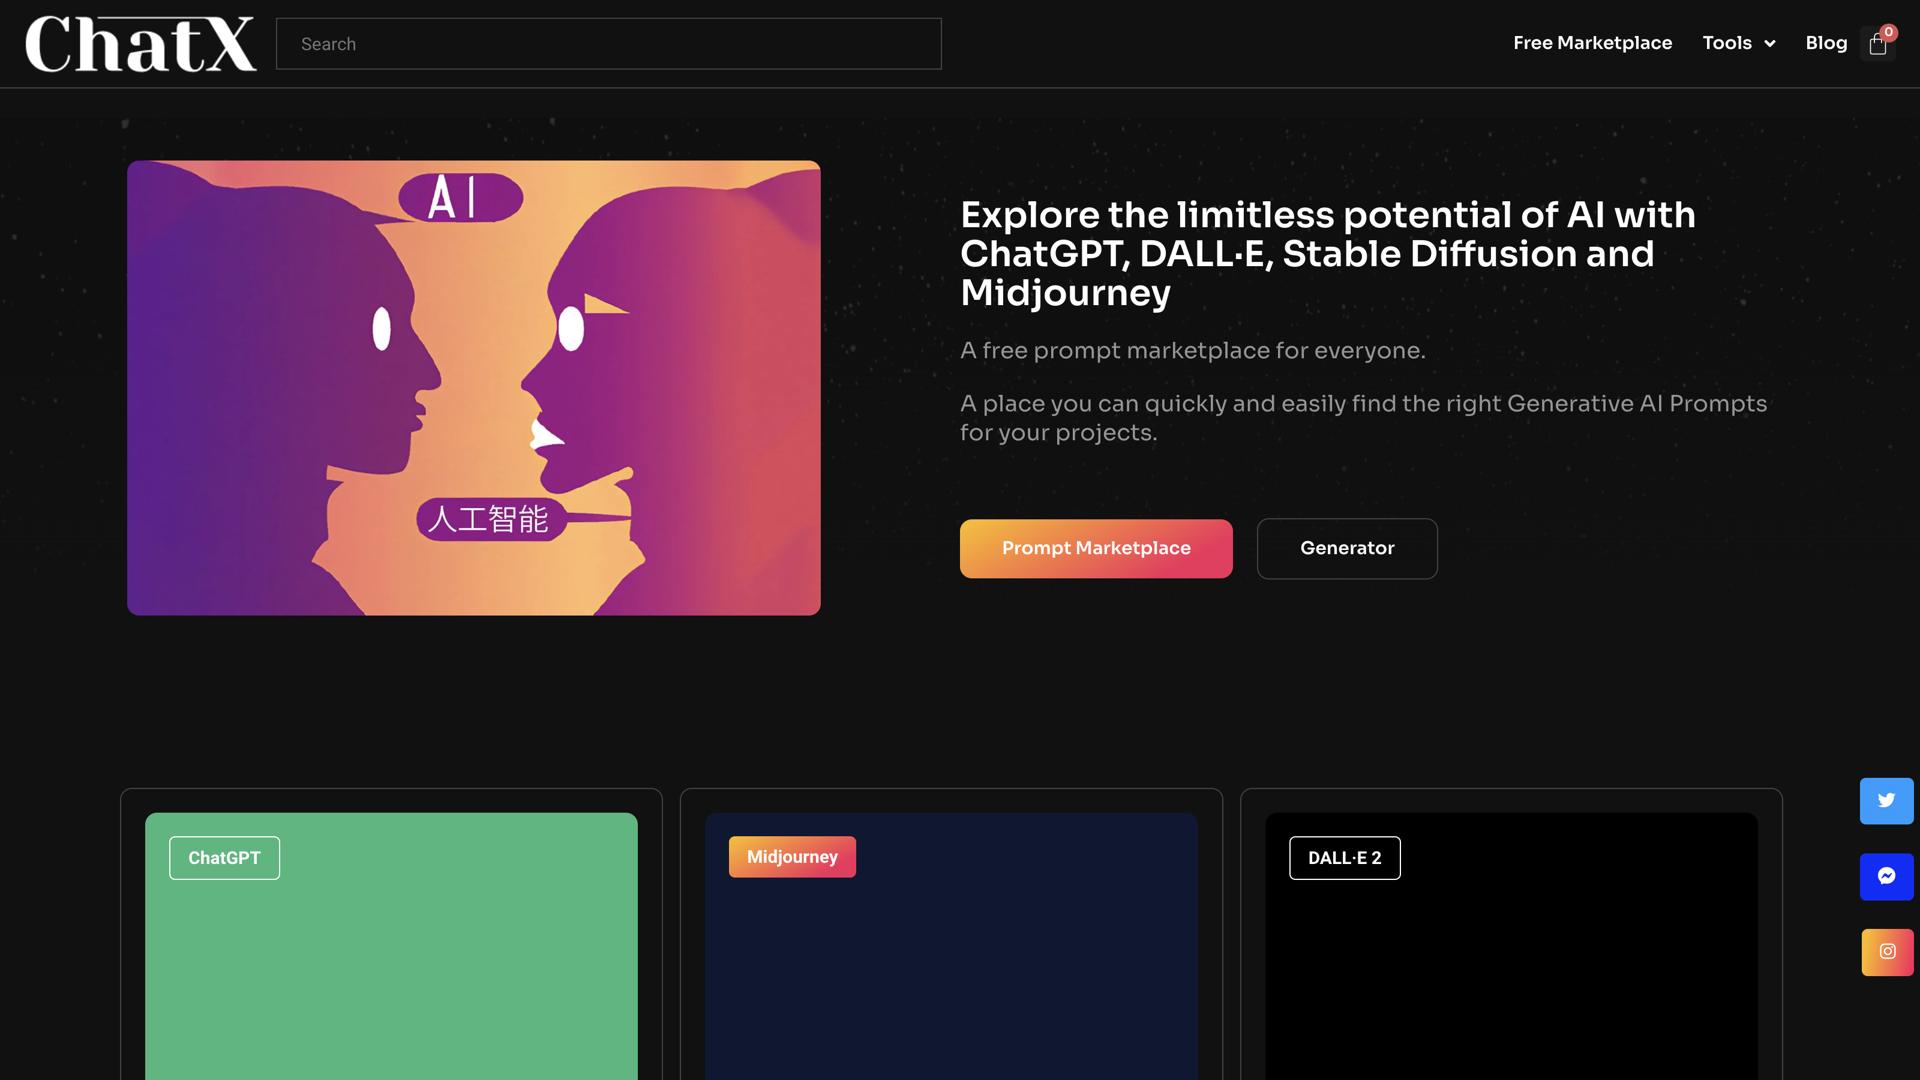Focus the Search input field
Image resolution: width=1920 pixels, height=1080 pixels.
click(608, 44)
